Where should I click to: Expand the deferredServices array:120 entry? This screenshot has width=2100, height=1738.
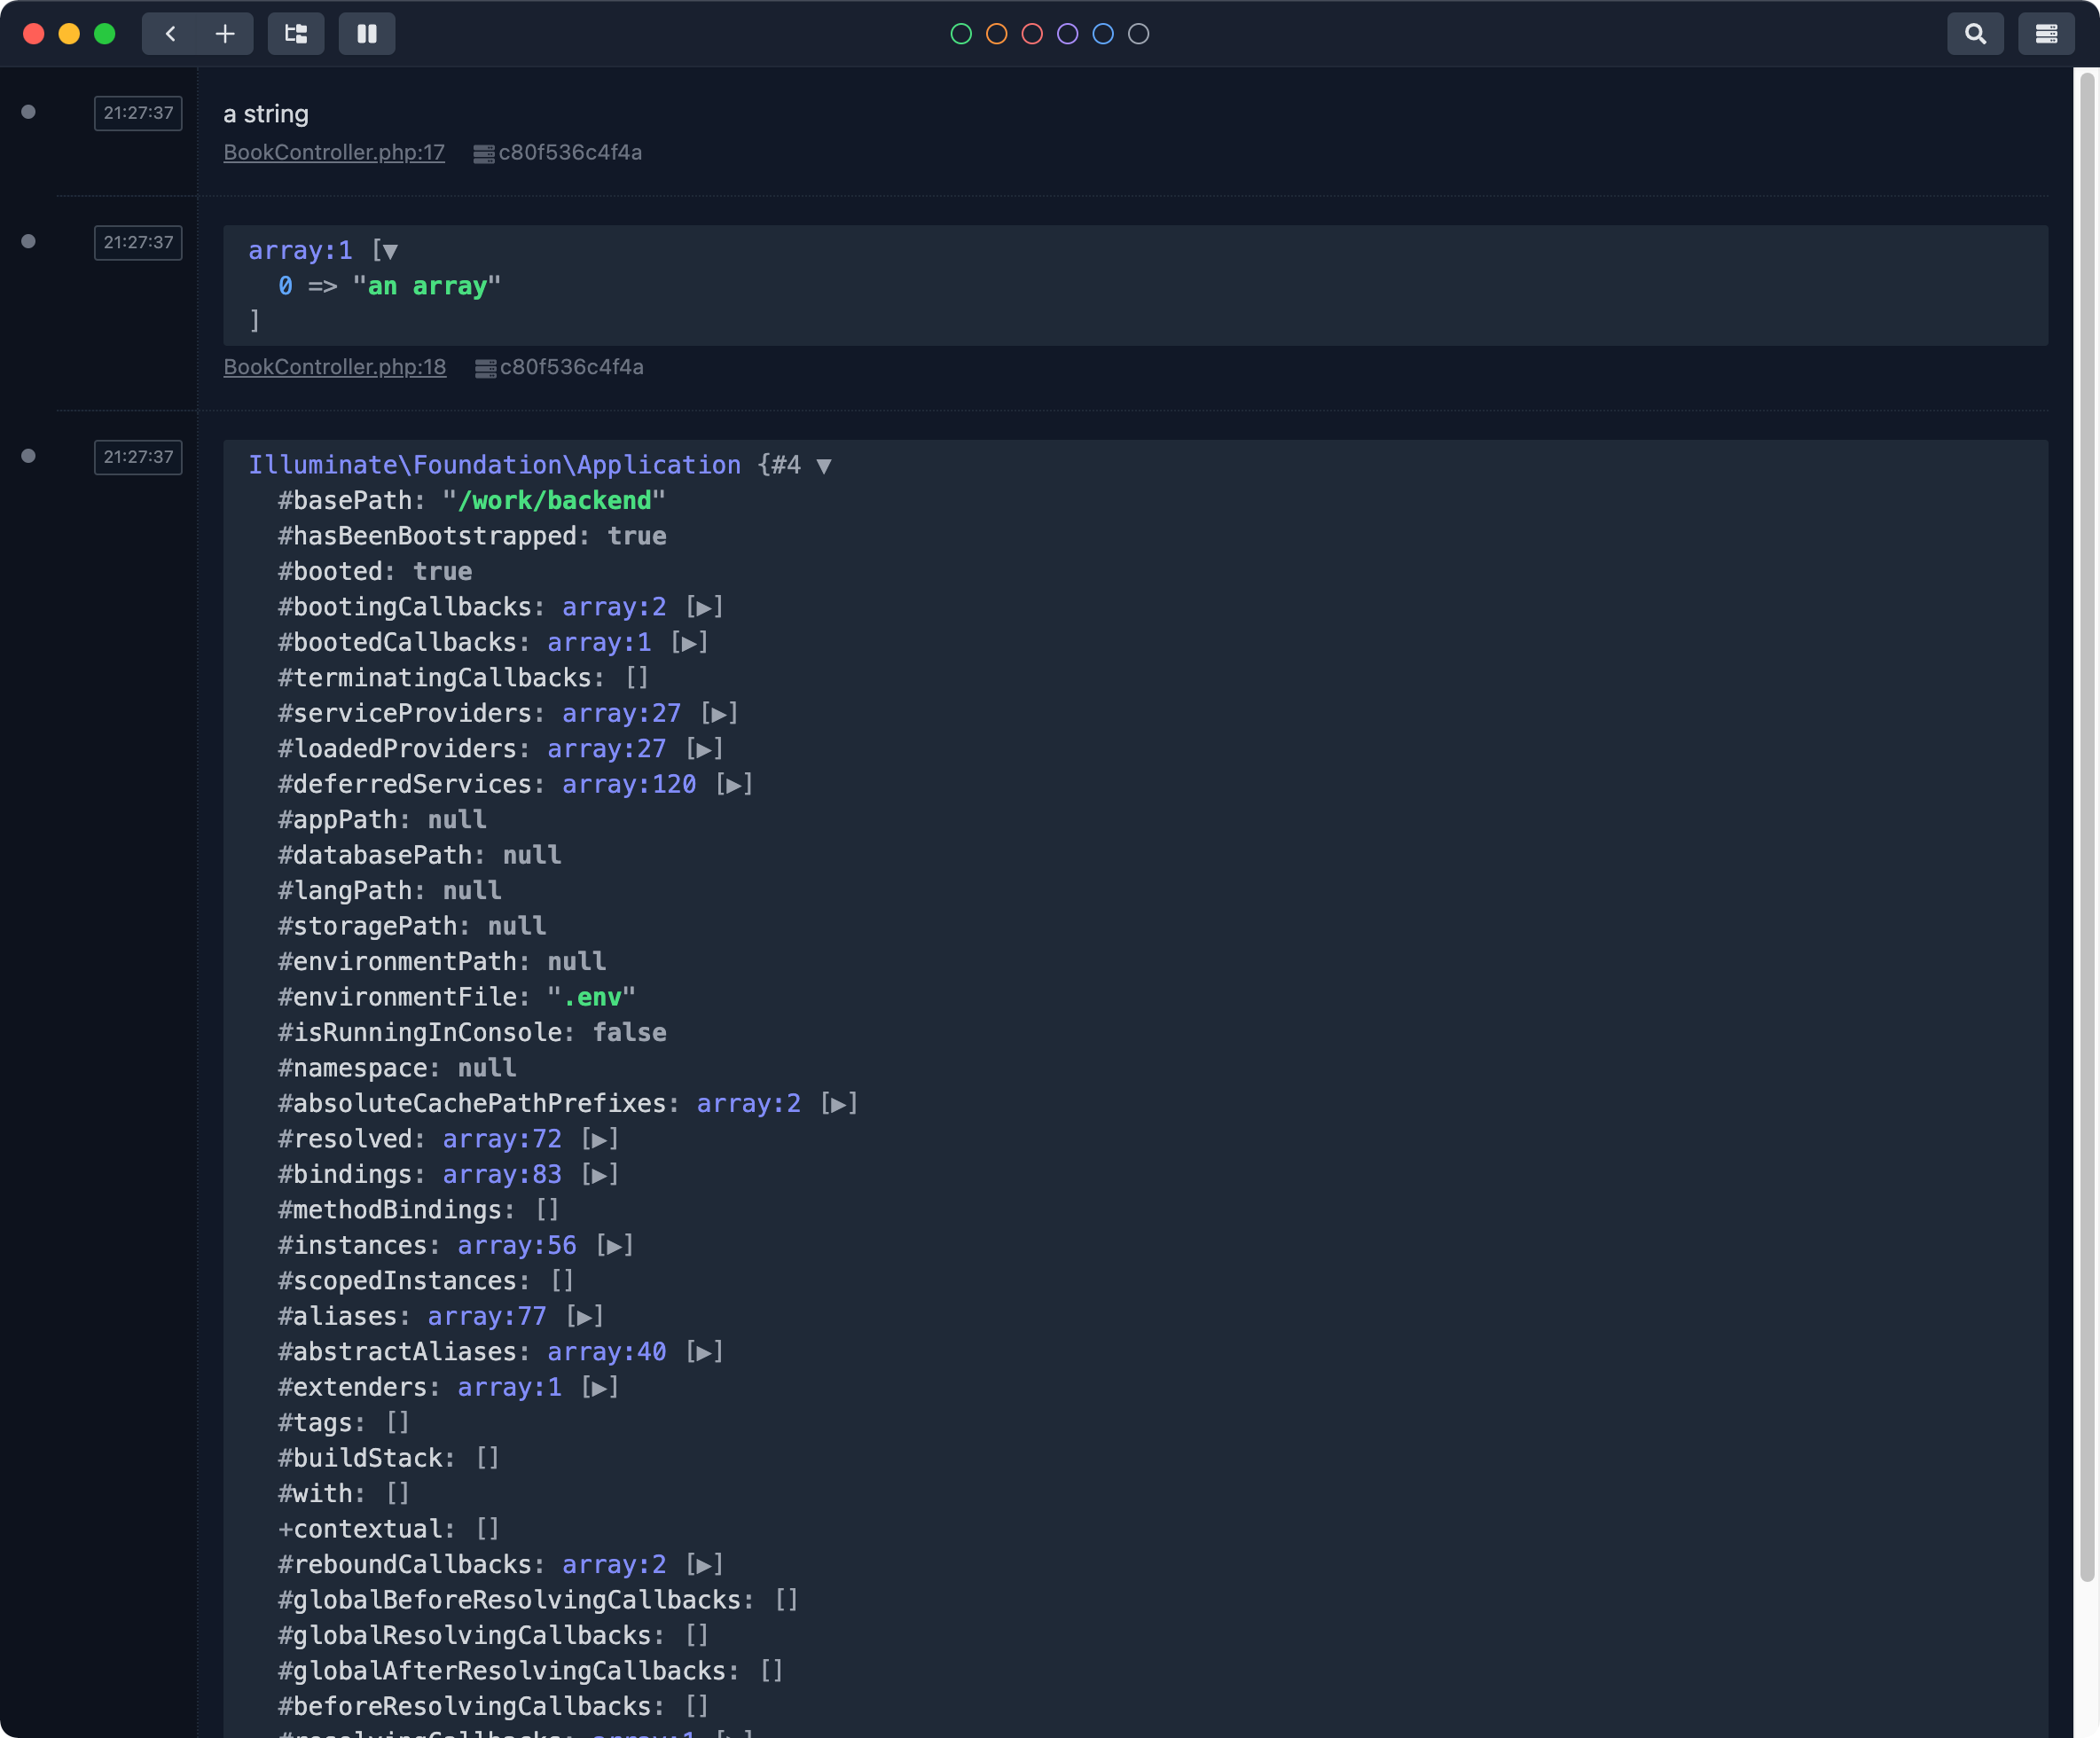tap(734, 784)
